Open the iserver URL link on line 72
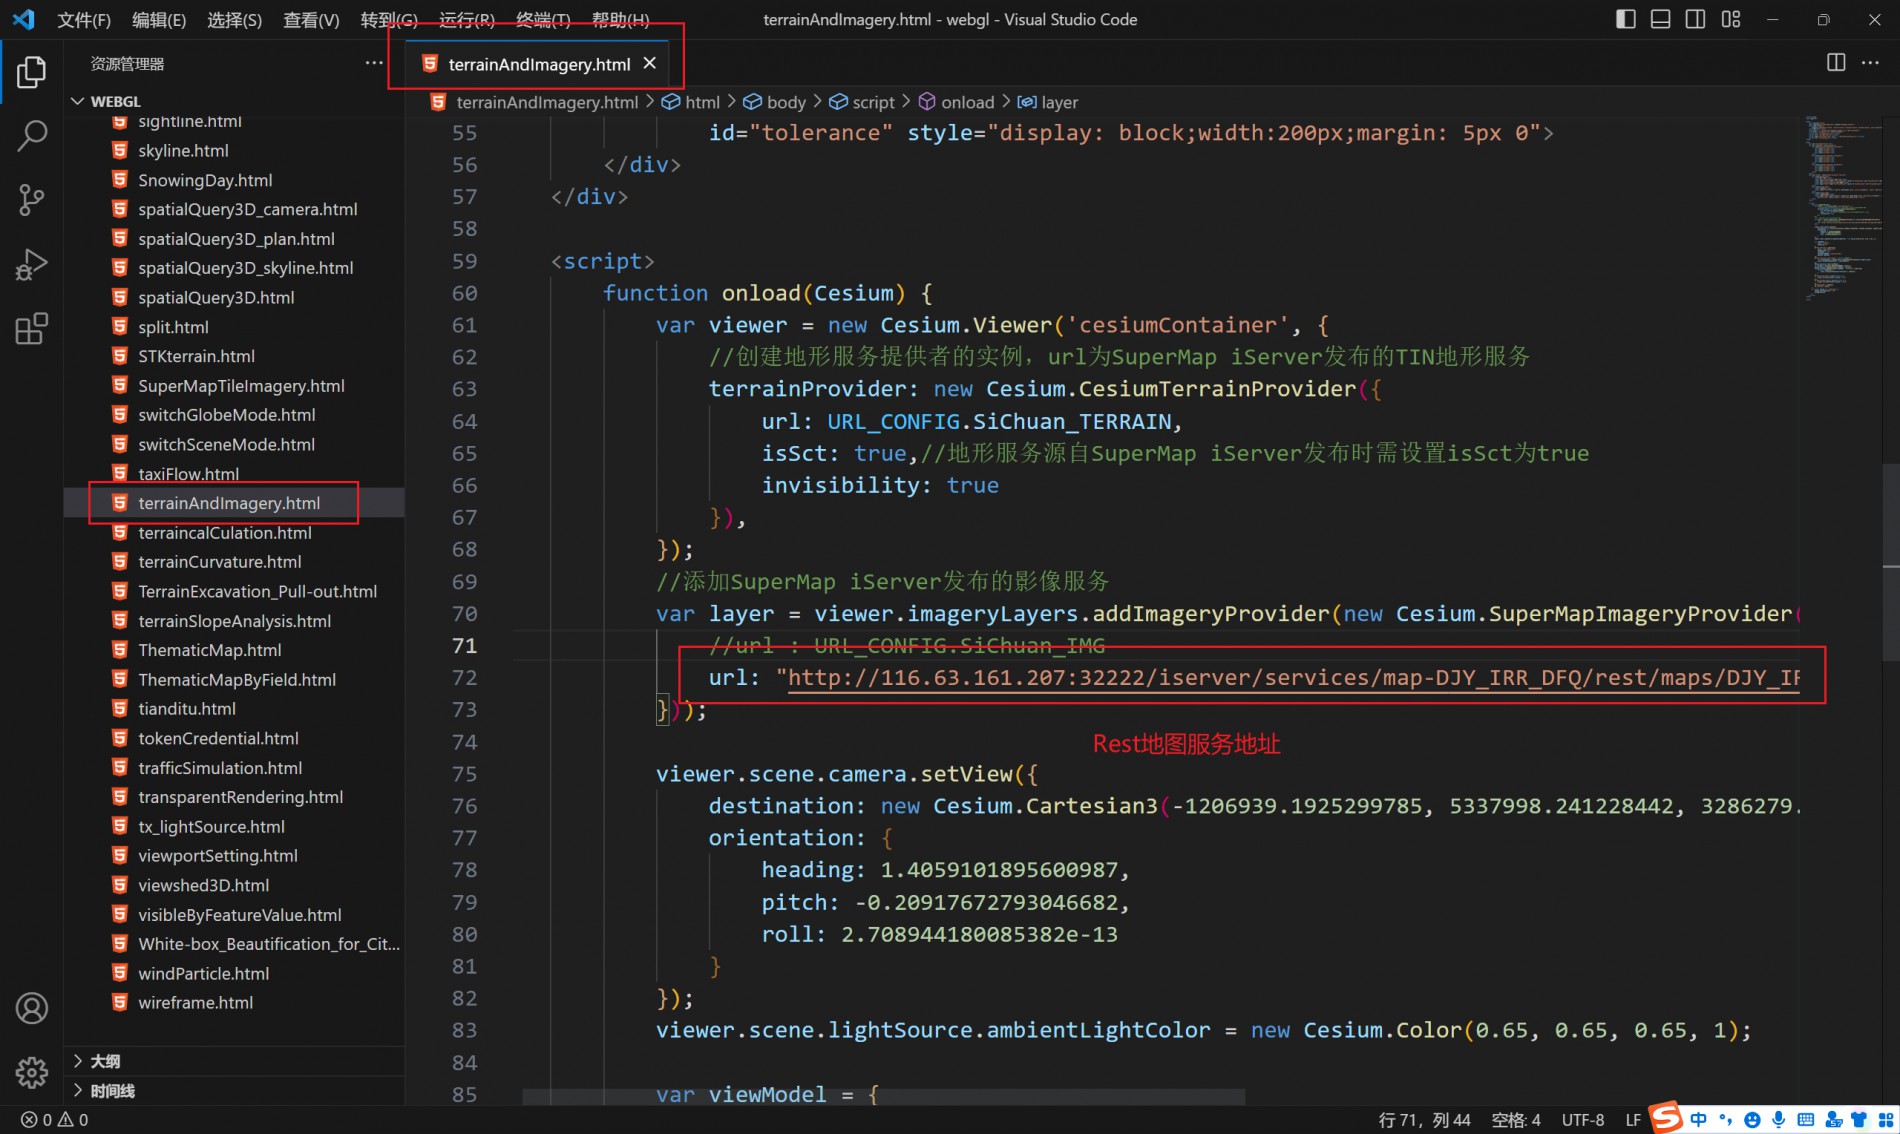The image size is (1900, 1134). (x=1293, y=677)
